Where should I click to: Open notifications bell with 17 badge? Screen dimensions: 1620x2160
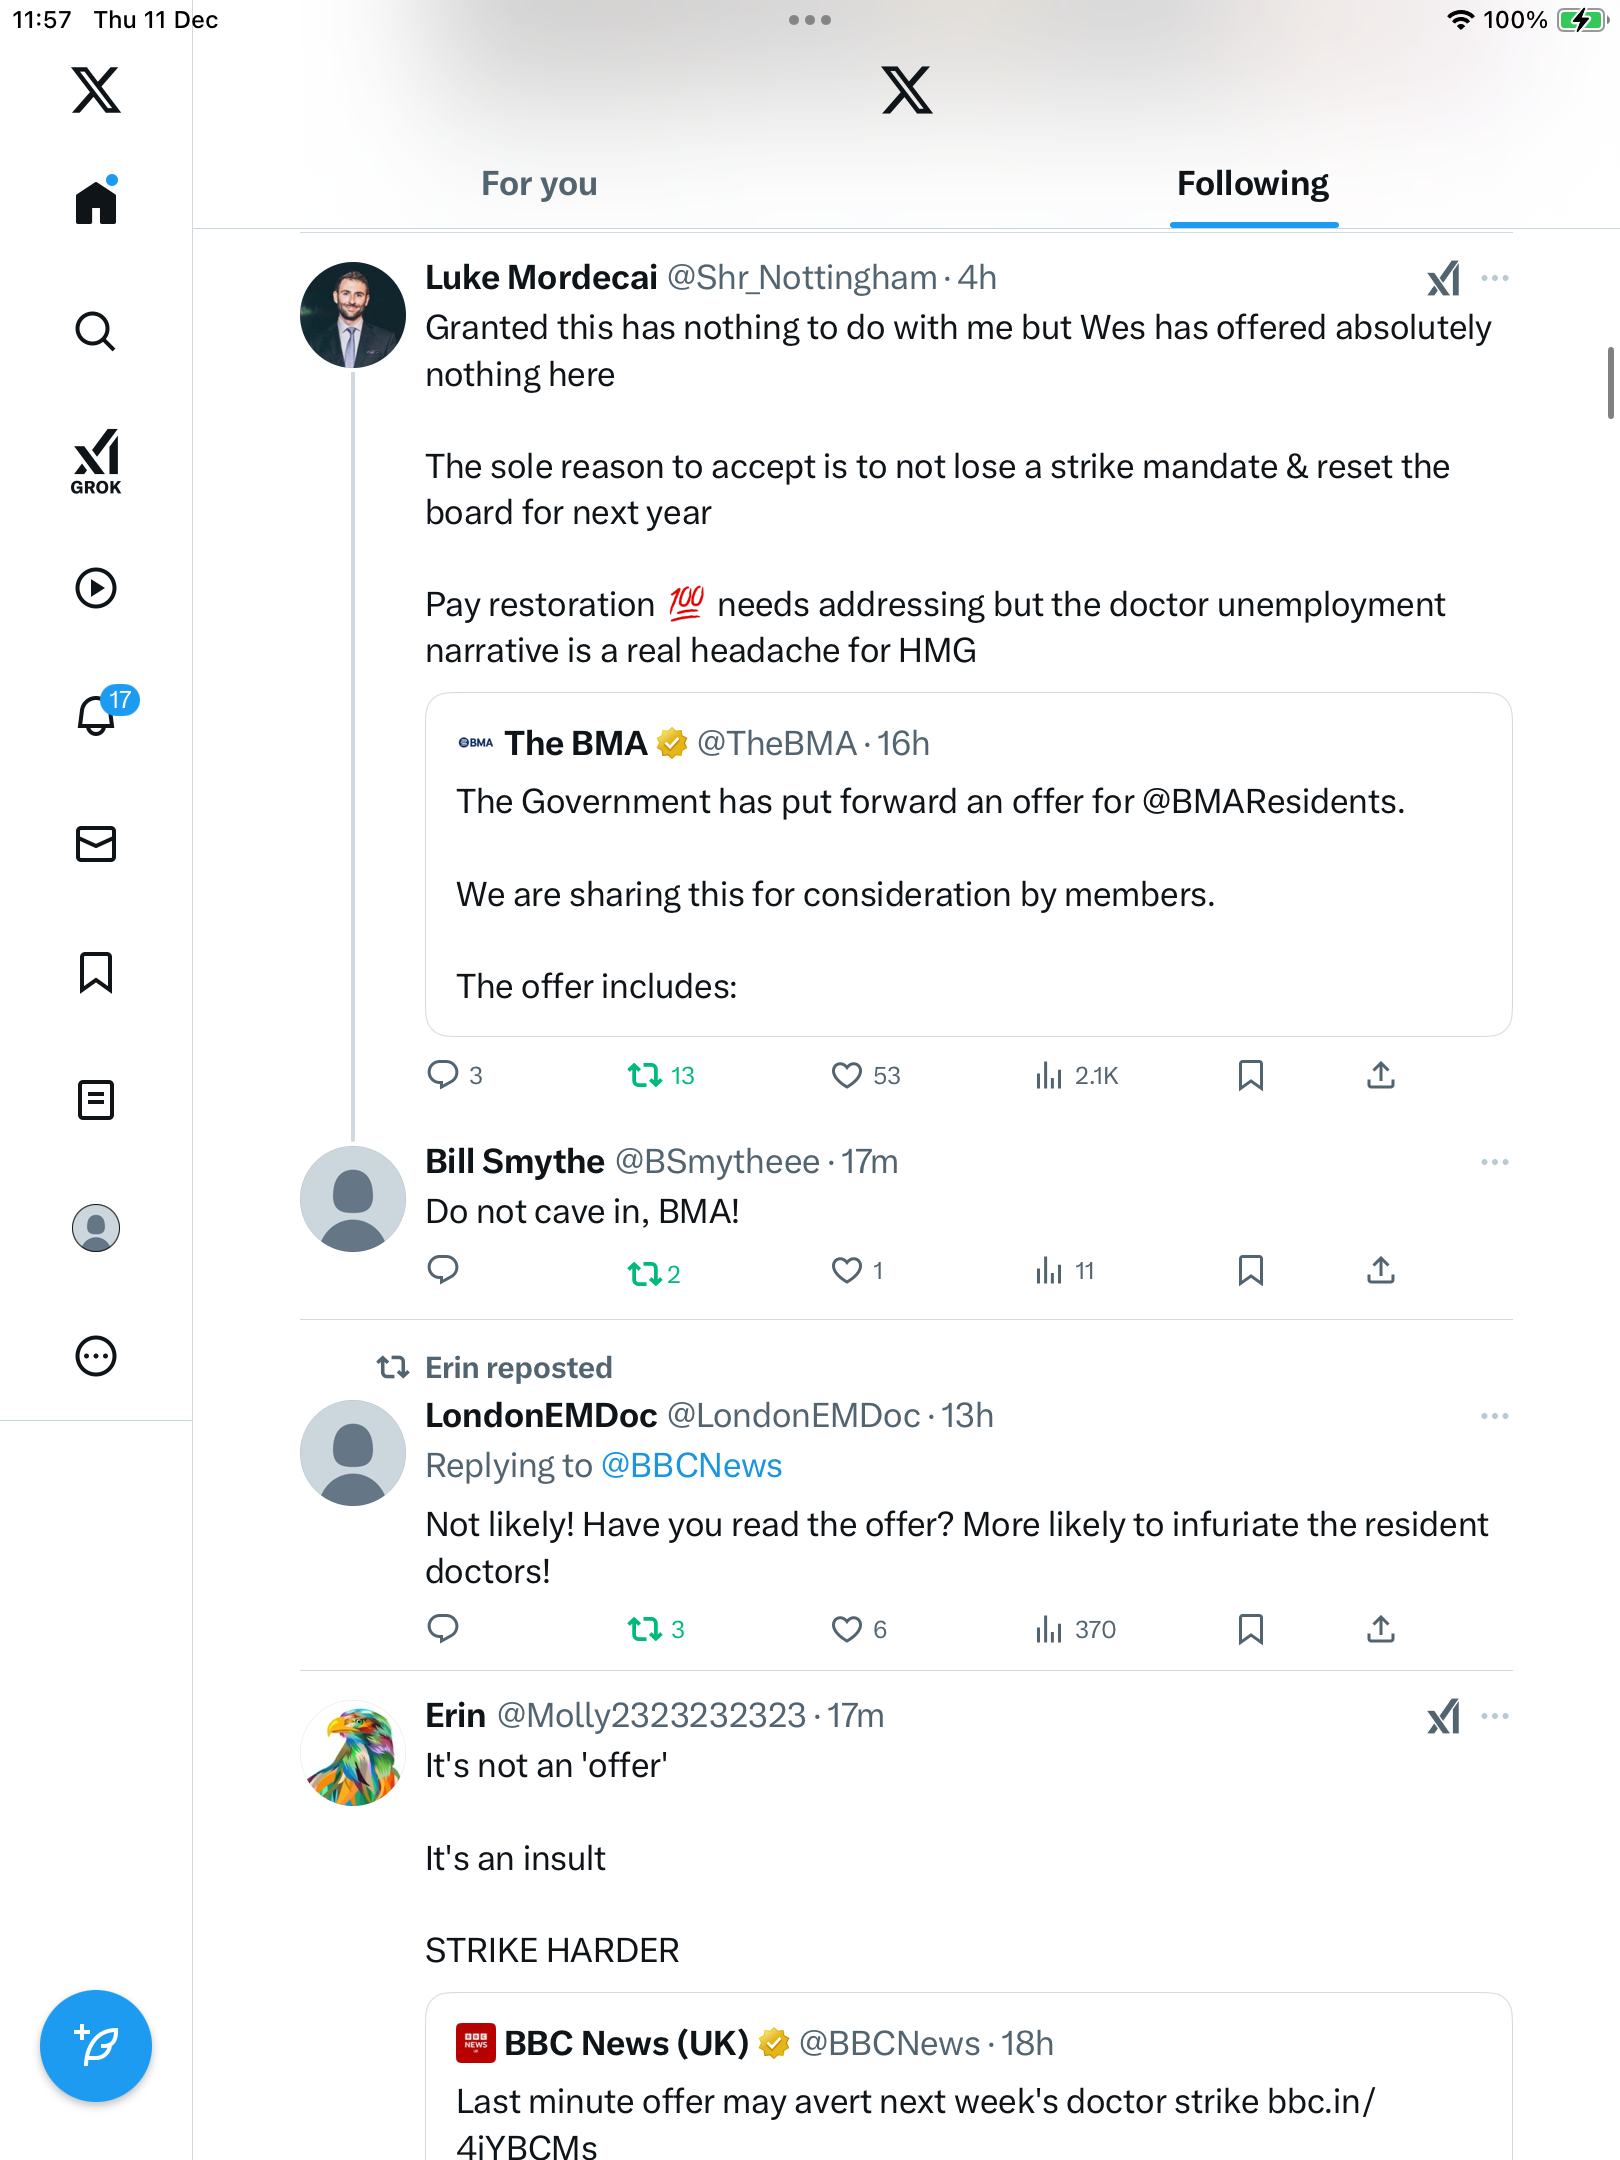pos(97,715)
